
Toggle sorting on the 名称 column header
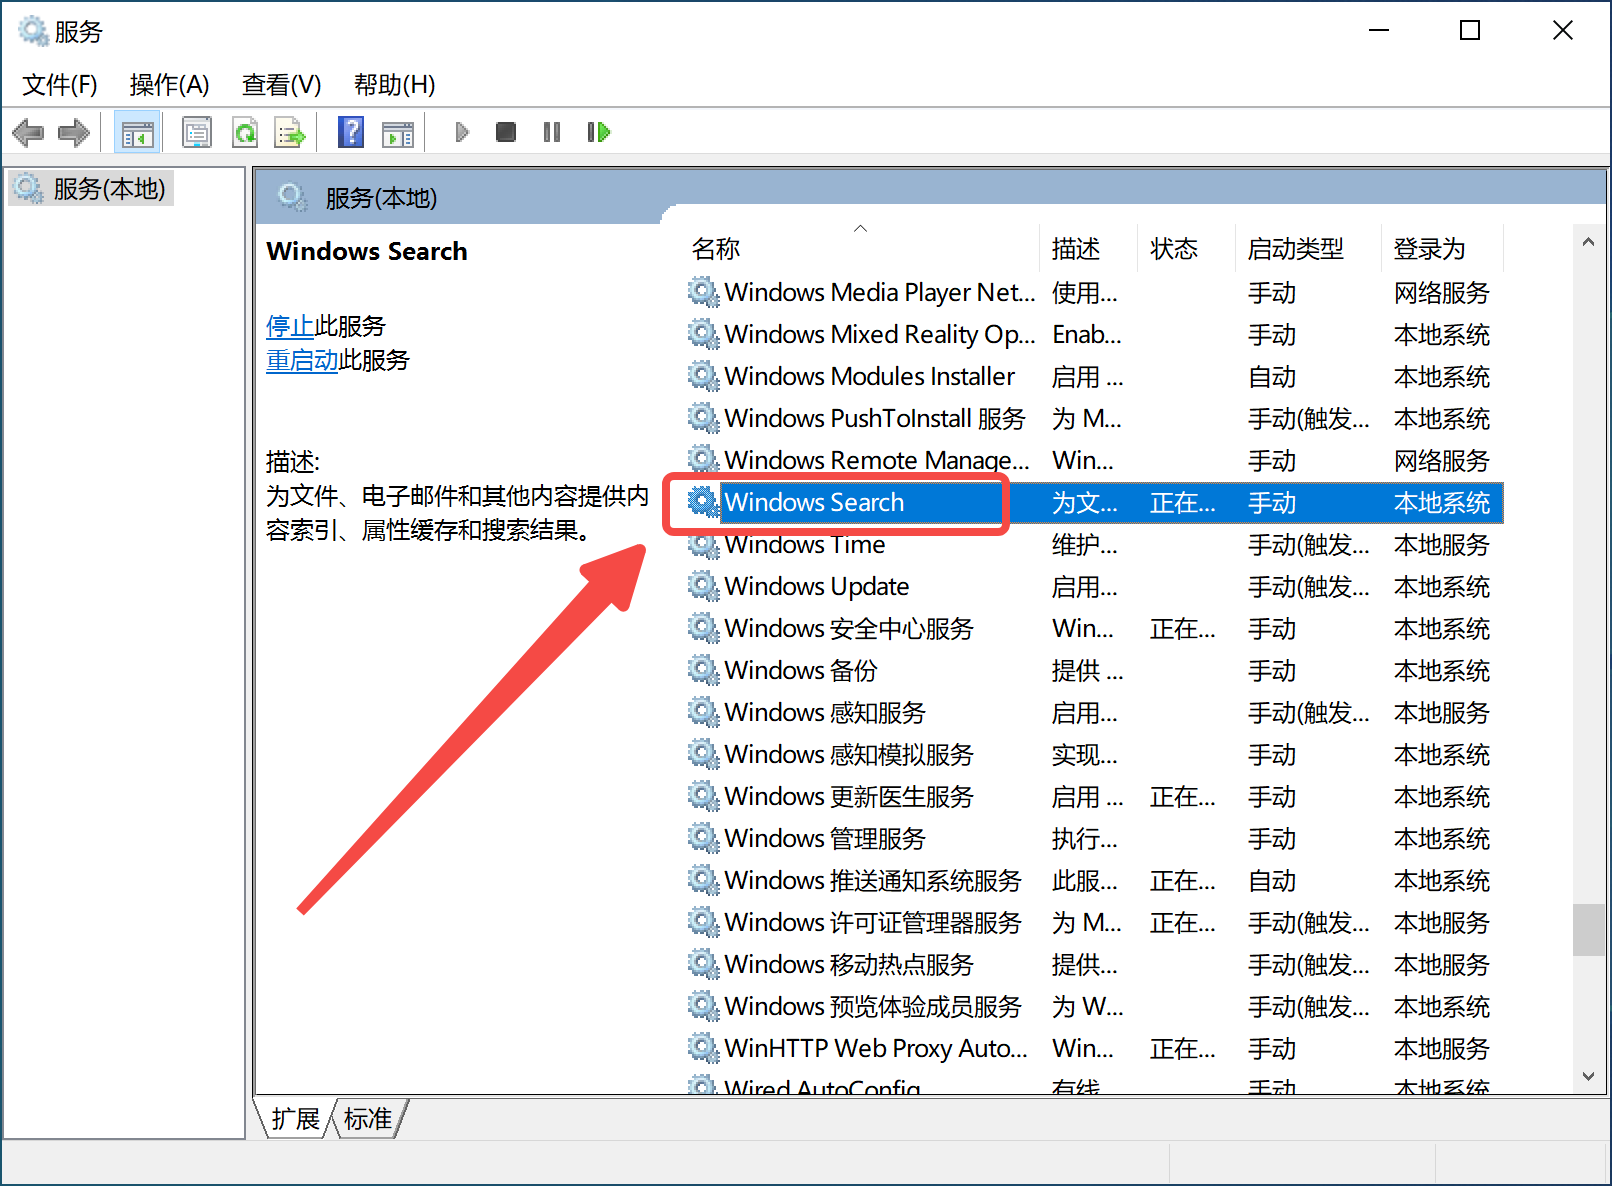(x=716, y=248)
